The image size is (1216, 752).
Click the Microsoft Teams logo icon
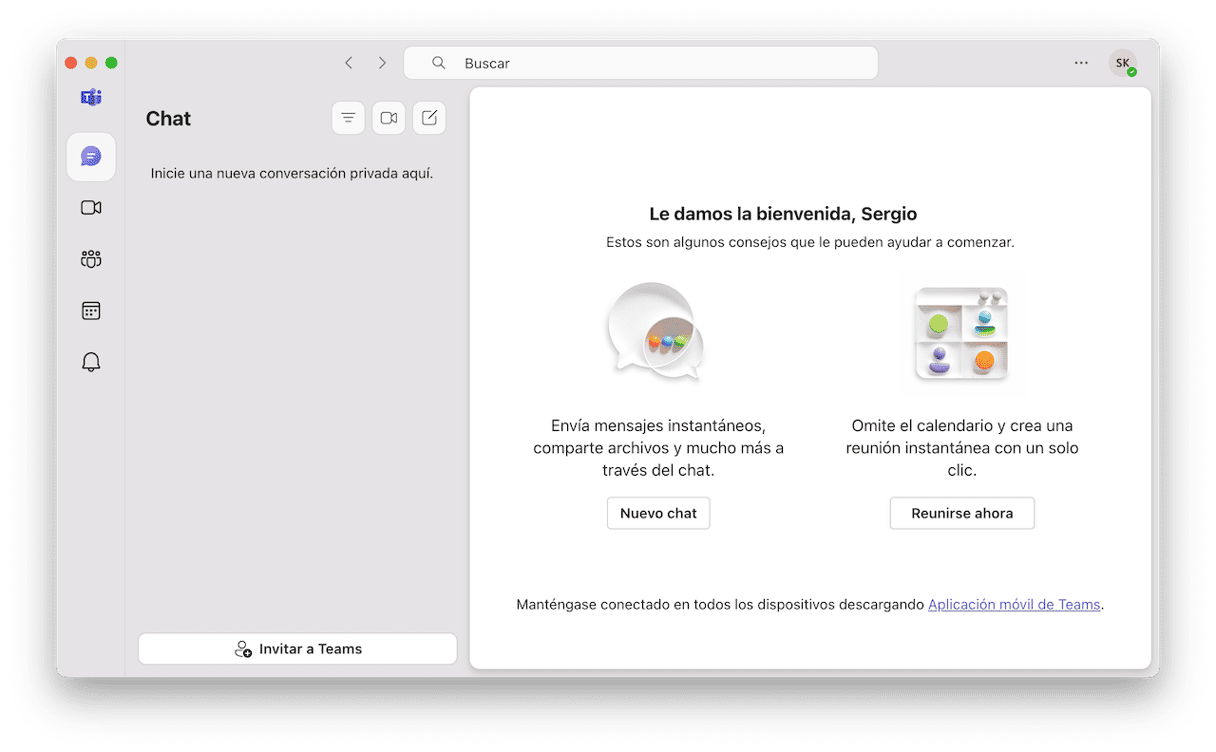(91, 98)
